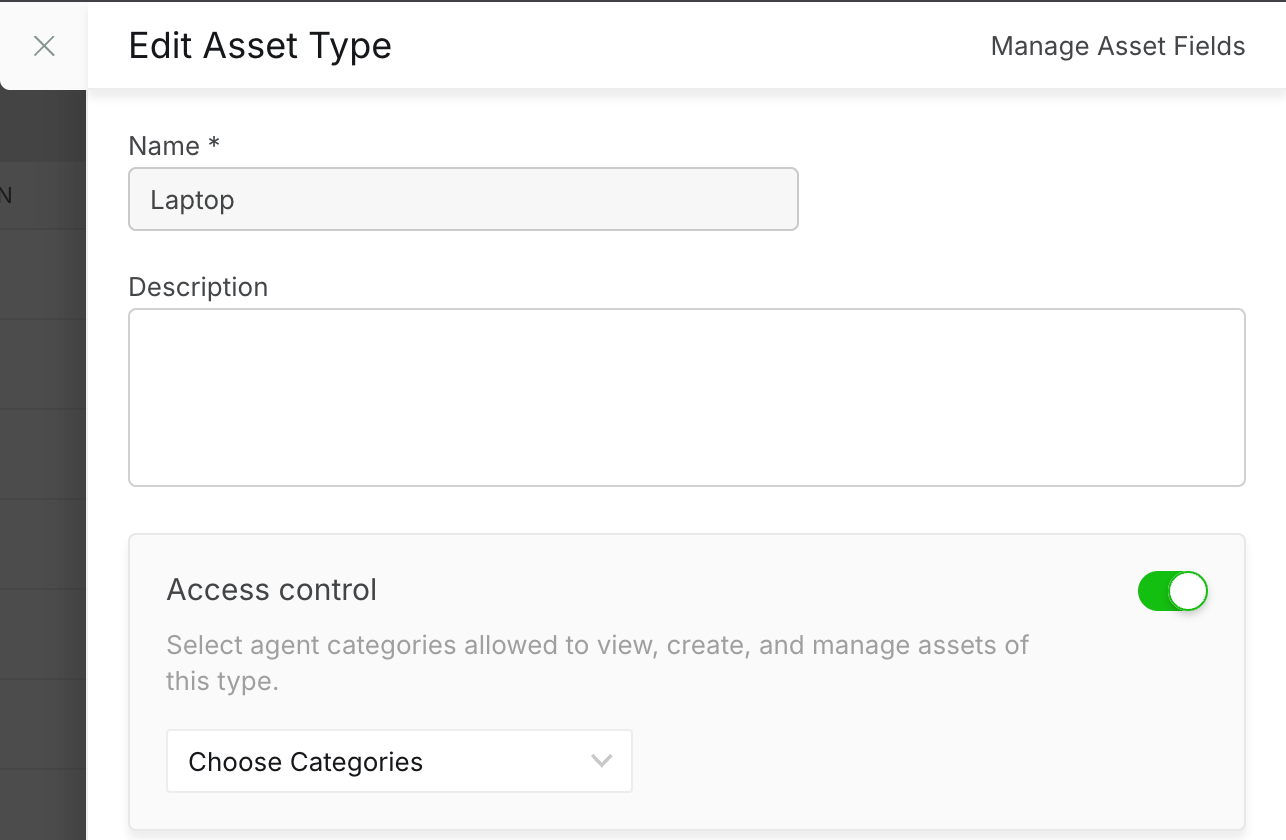
Task: Focus the Description text area
Action: click(686, 396)
